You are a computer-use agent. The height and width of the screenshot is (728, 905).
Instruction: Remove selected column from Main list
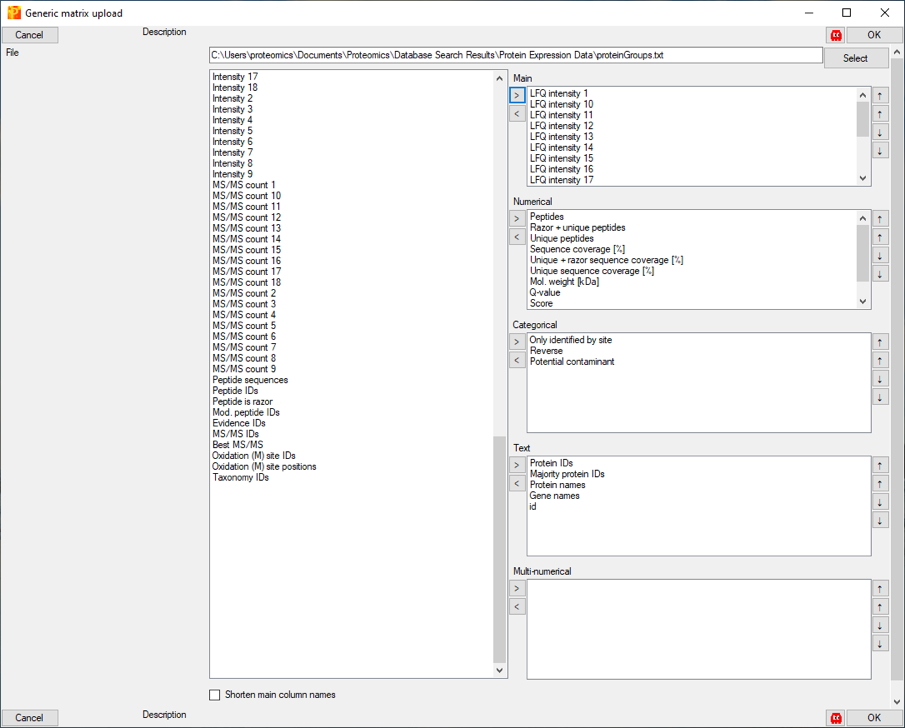coord(517,114)
